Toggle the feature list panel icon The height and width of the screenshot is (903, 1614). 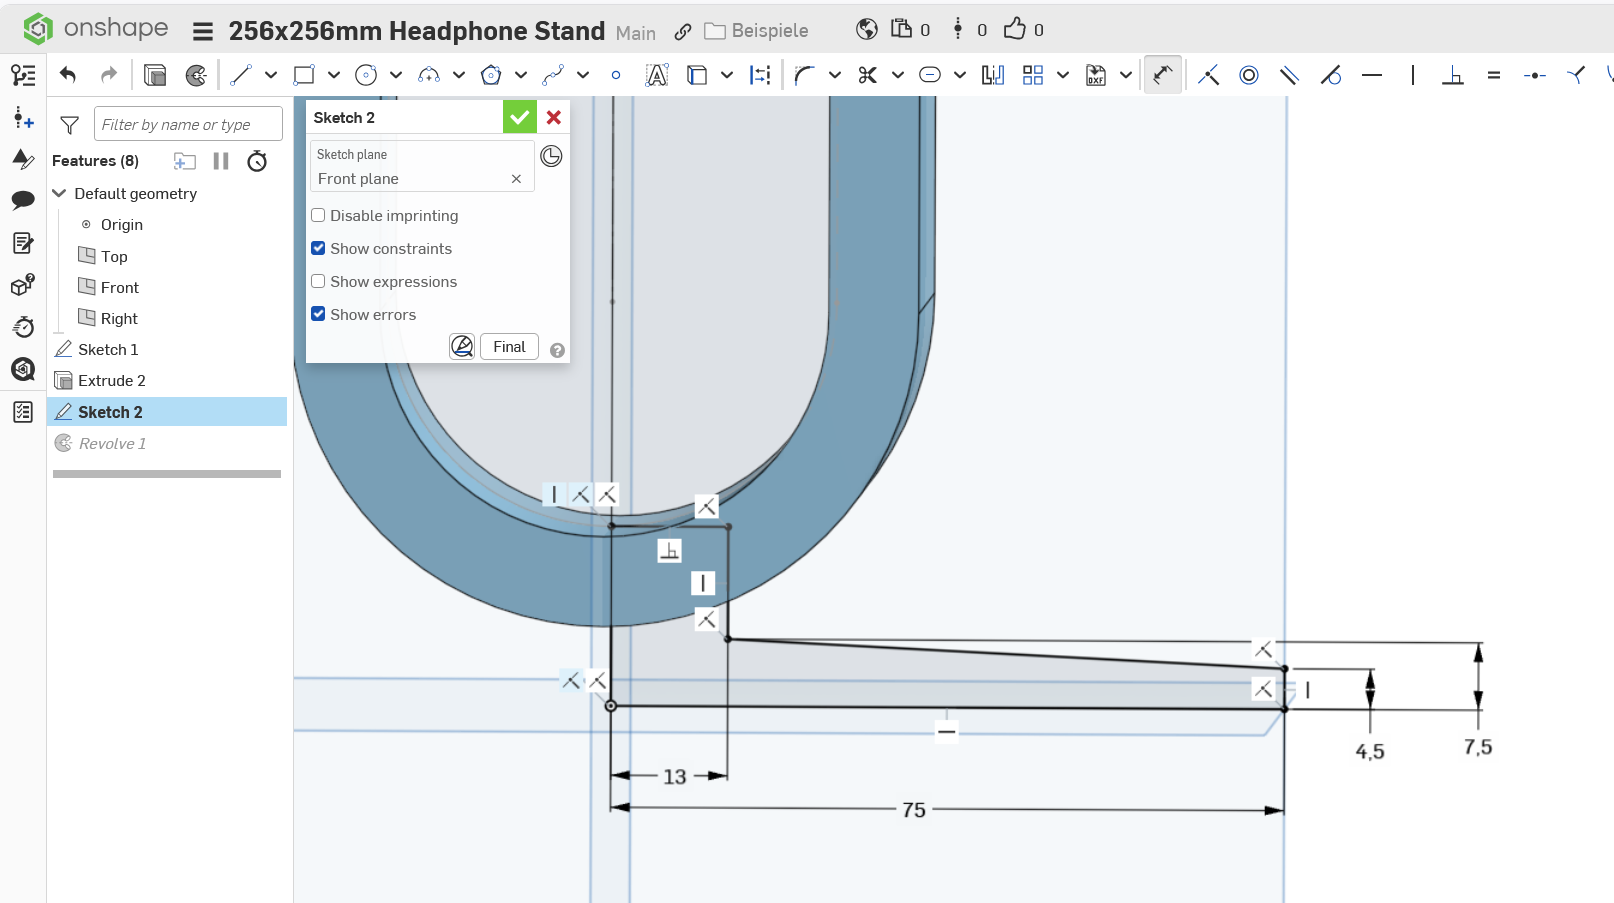23,75
